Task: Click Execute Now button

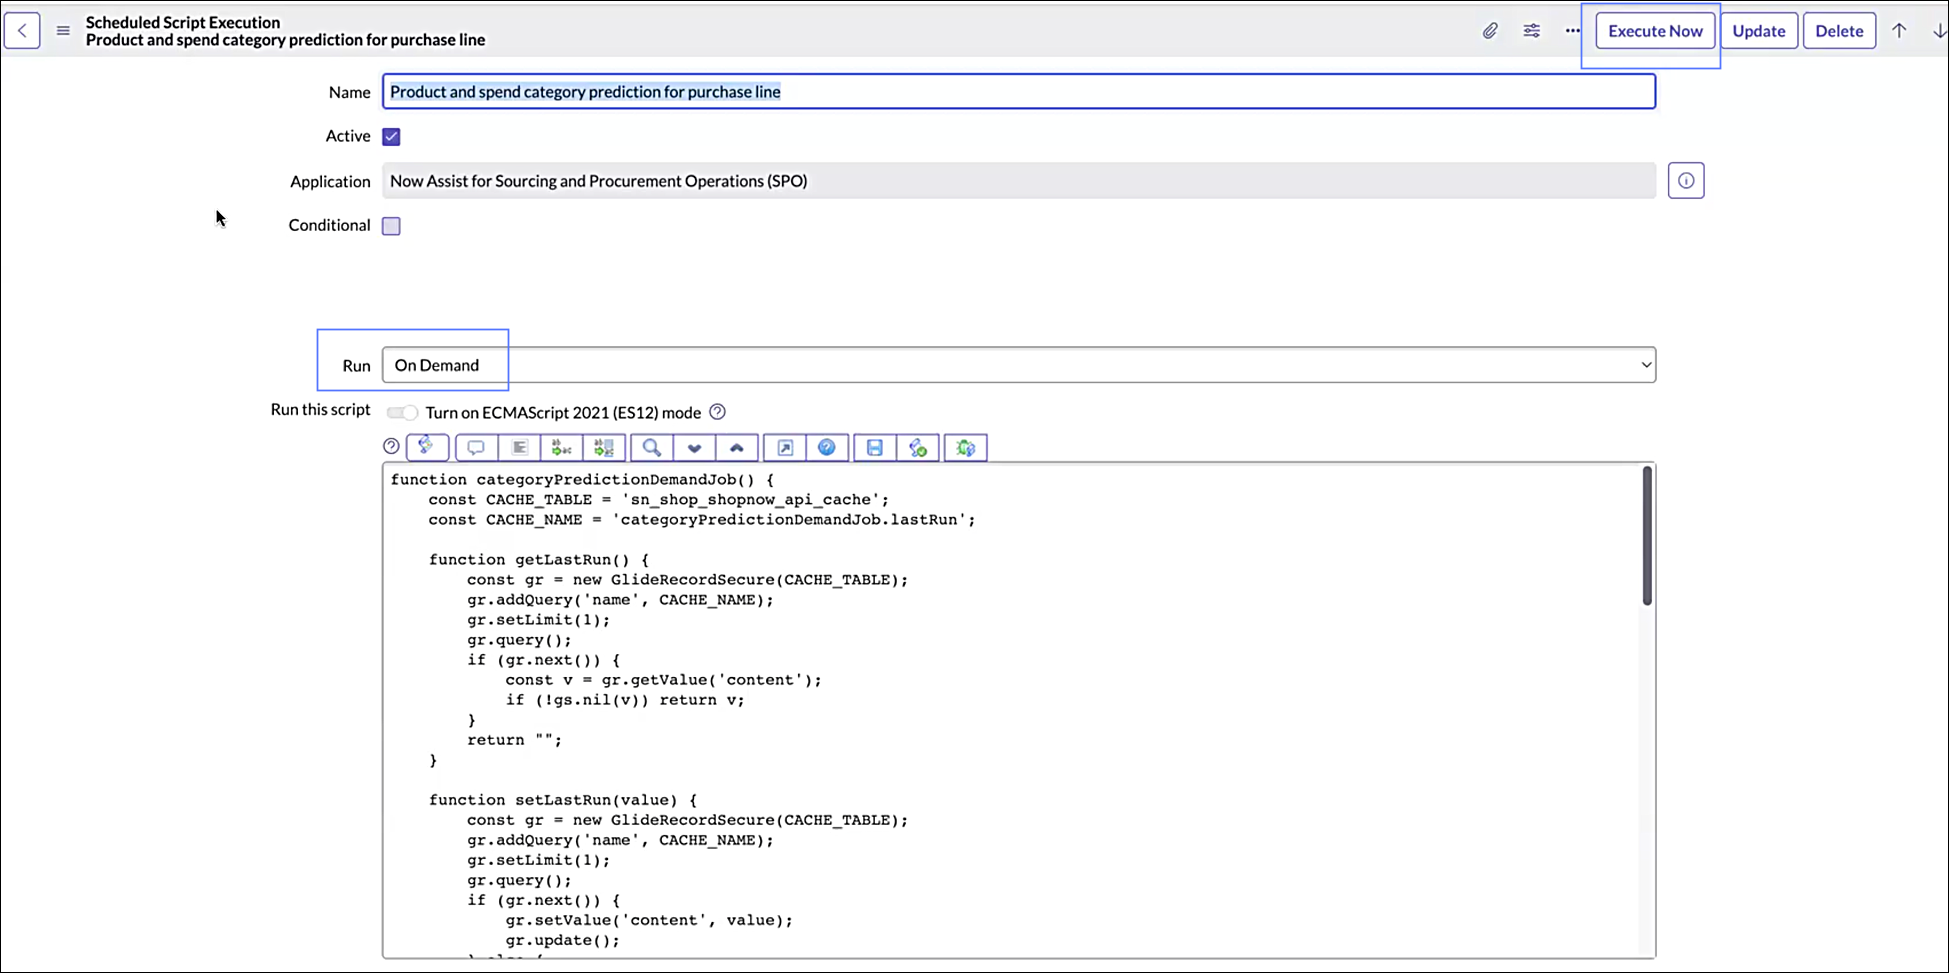Action: (x=1655, y=31)
